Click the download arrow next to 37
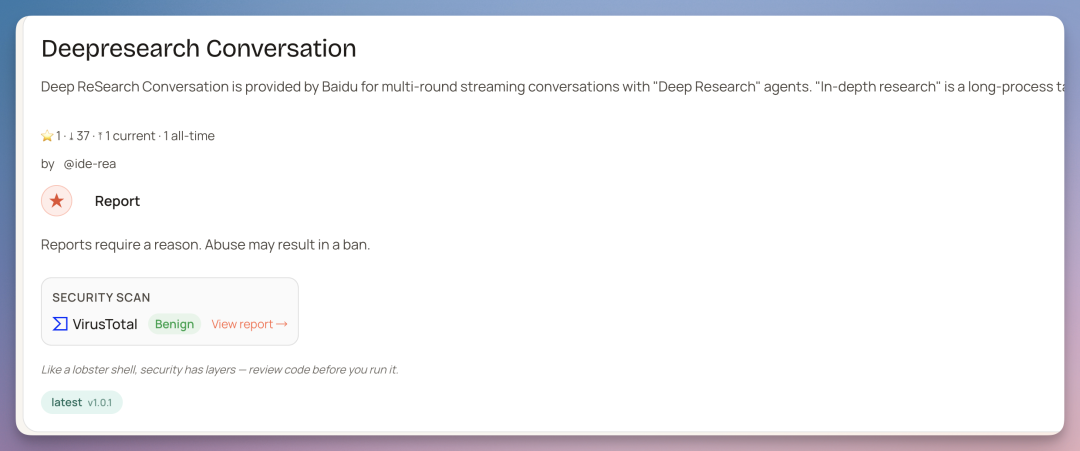1080x451 pixels. click(72, 136)
